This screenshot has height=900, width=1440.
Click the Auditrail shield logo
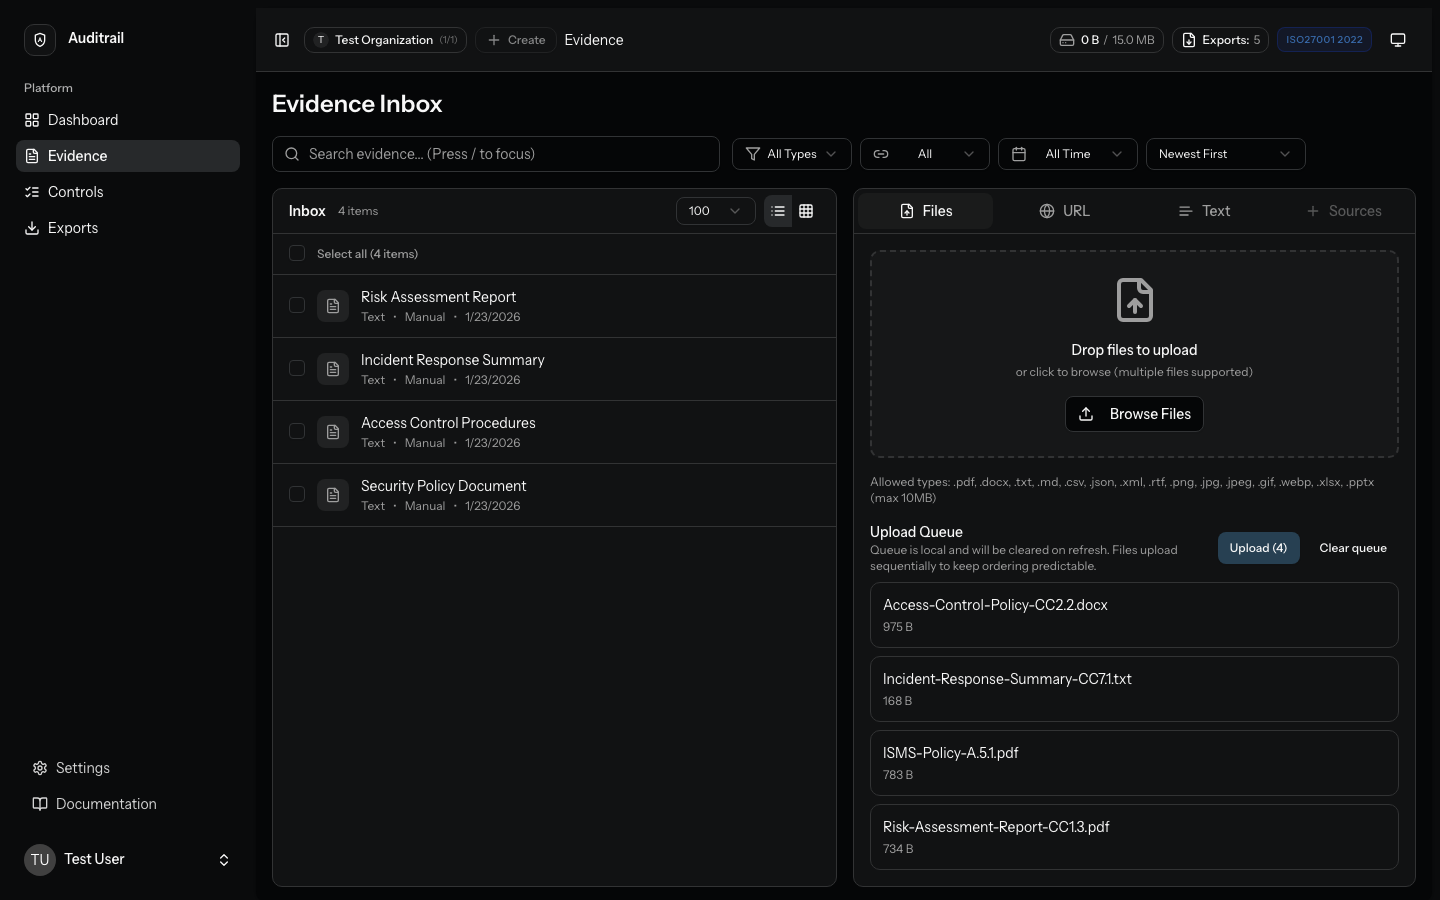coord(40,40)
